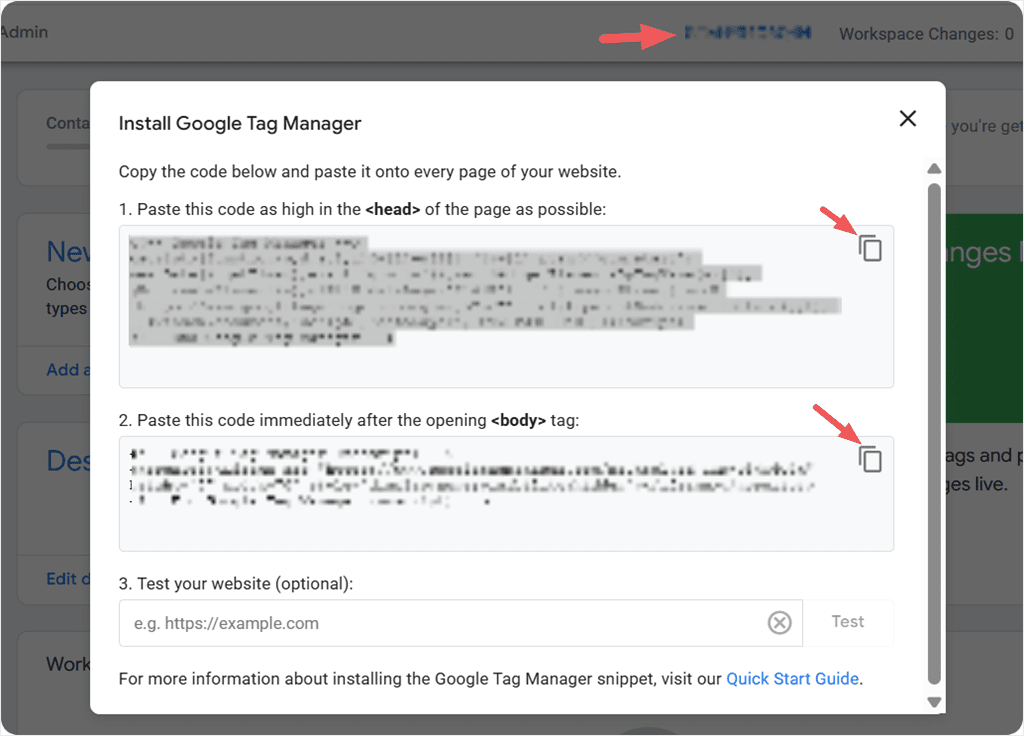
Task: Select the body code snippet text area
Action: coord(506,494)
